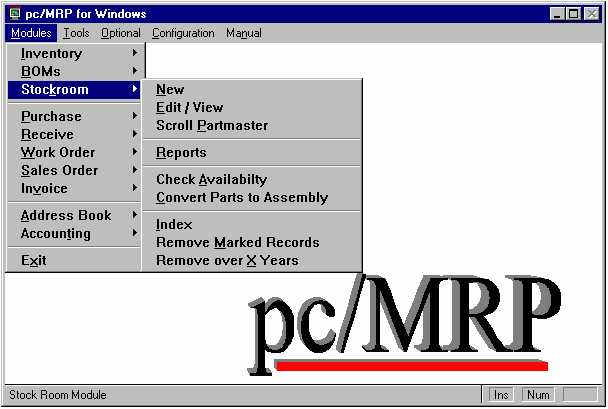Select Address Book in Modules menu
The width and height of the screenshot is (608, 409).
tap(74, 215)
